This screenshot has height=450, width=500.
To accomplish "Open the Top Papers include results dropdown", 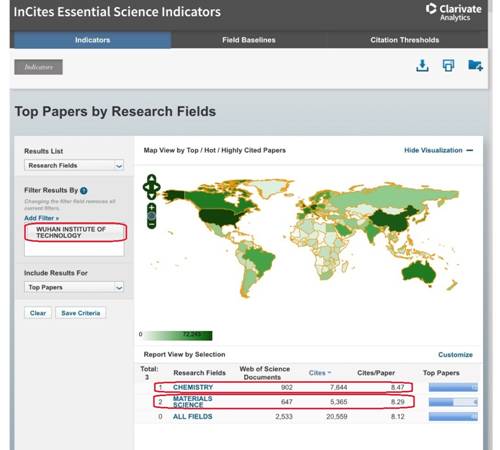I will click(x=74, y=287).
